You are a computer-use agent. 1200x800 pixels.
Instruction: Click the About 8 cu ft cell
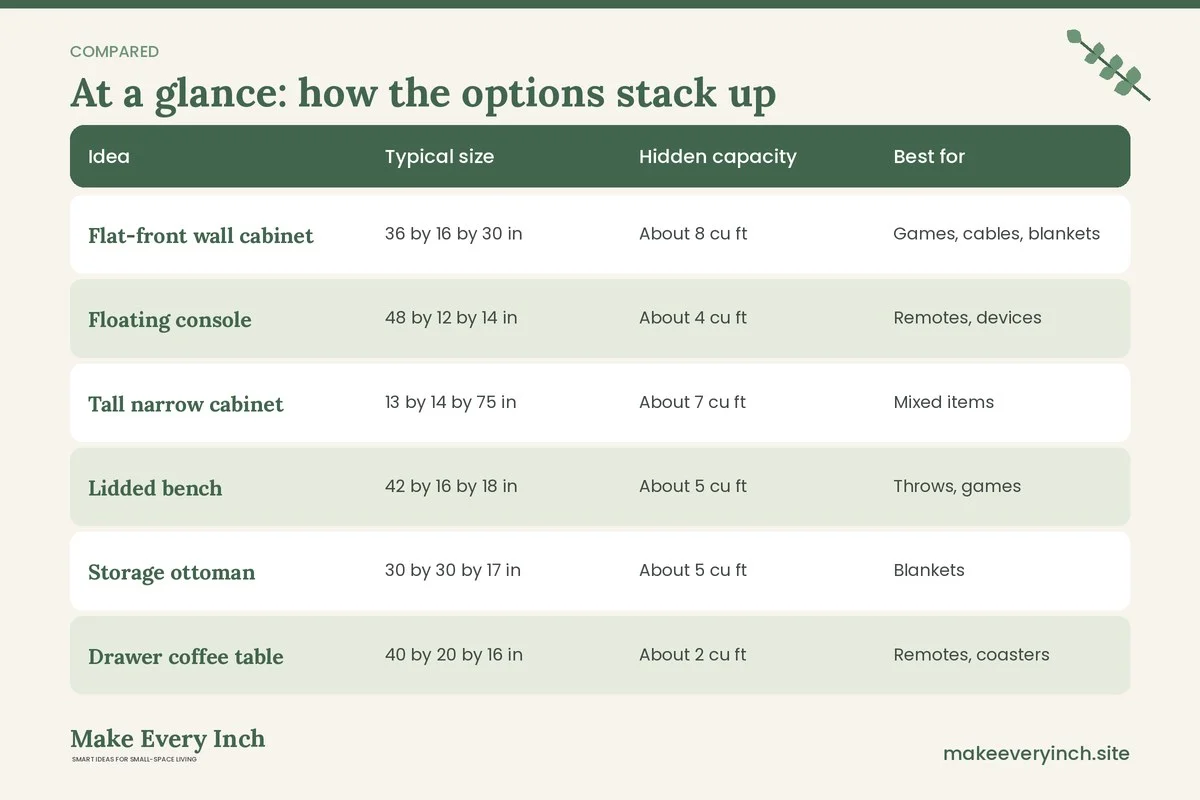693,234
